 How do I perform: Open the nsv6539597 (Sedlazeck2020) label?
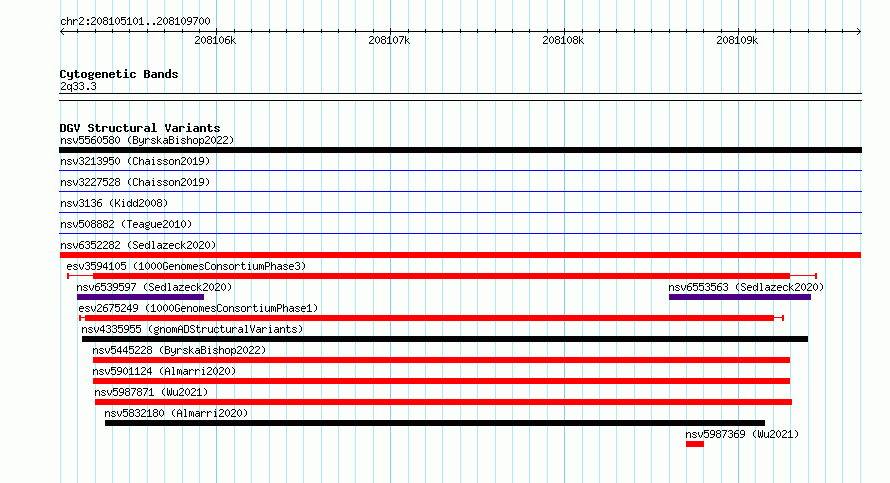pyautogui.click(x=154, y=287)
